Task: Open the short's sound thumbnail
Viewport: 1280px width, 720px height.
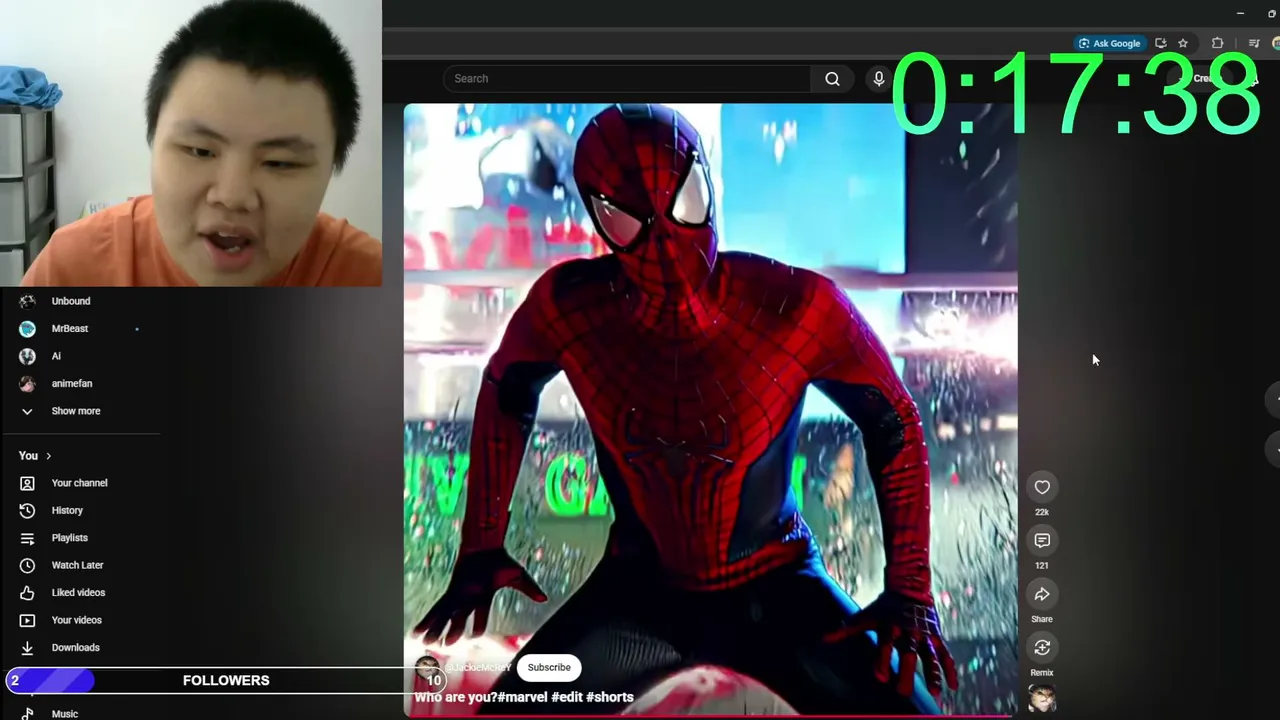Action: click(x=1042, y=698)
